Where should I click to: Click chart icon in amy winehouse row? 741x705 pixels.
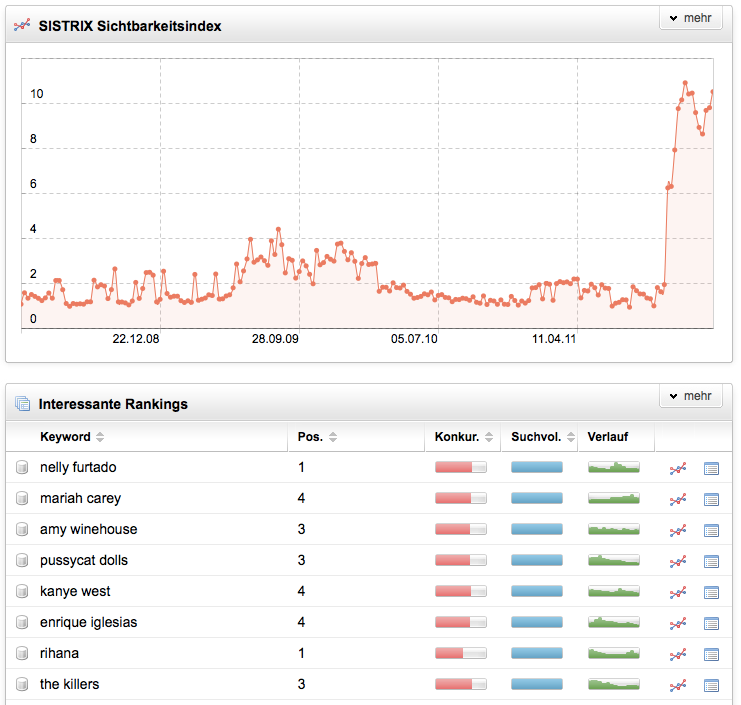[x=678, y=530]
